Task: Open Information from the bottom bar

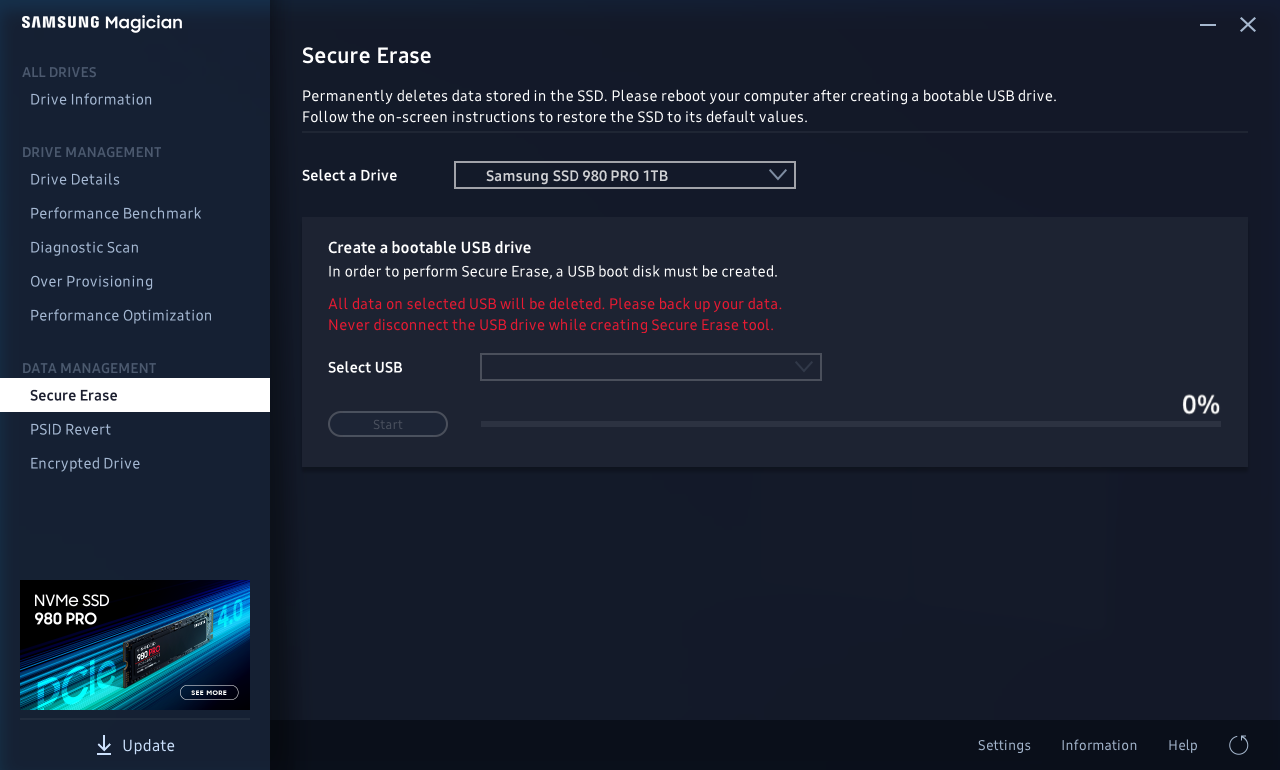Action: [1099, 745]
